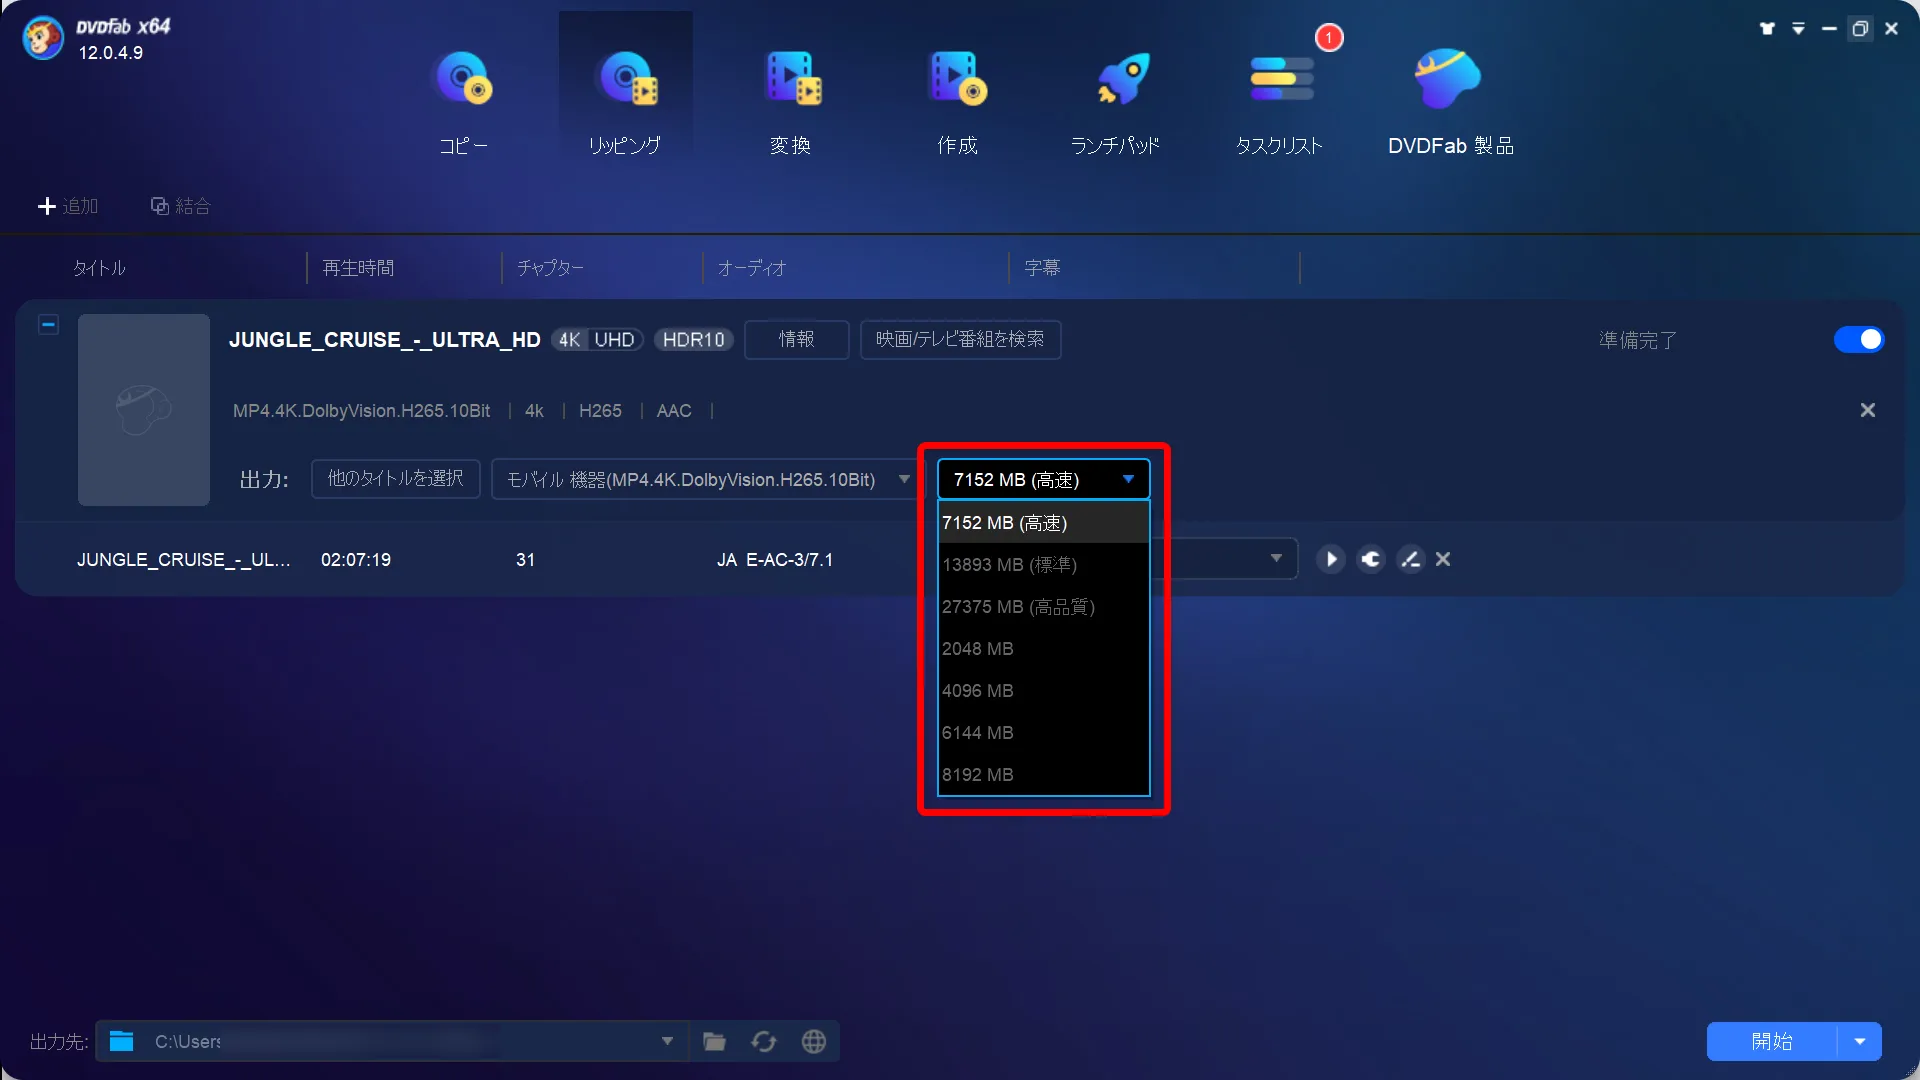
Task: Open the video edit pencil icon
Action: pos(1410,559)
